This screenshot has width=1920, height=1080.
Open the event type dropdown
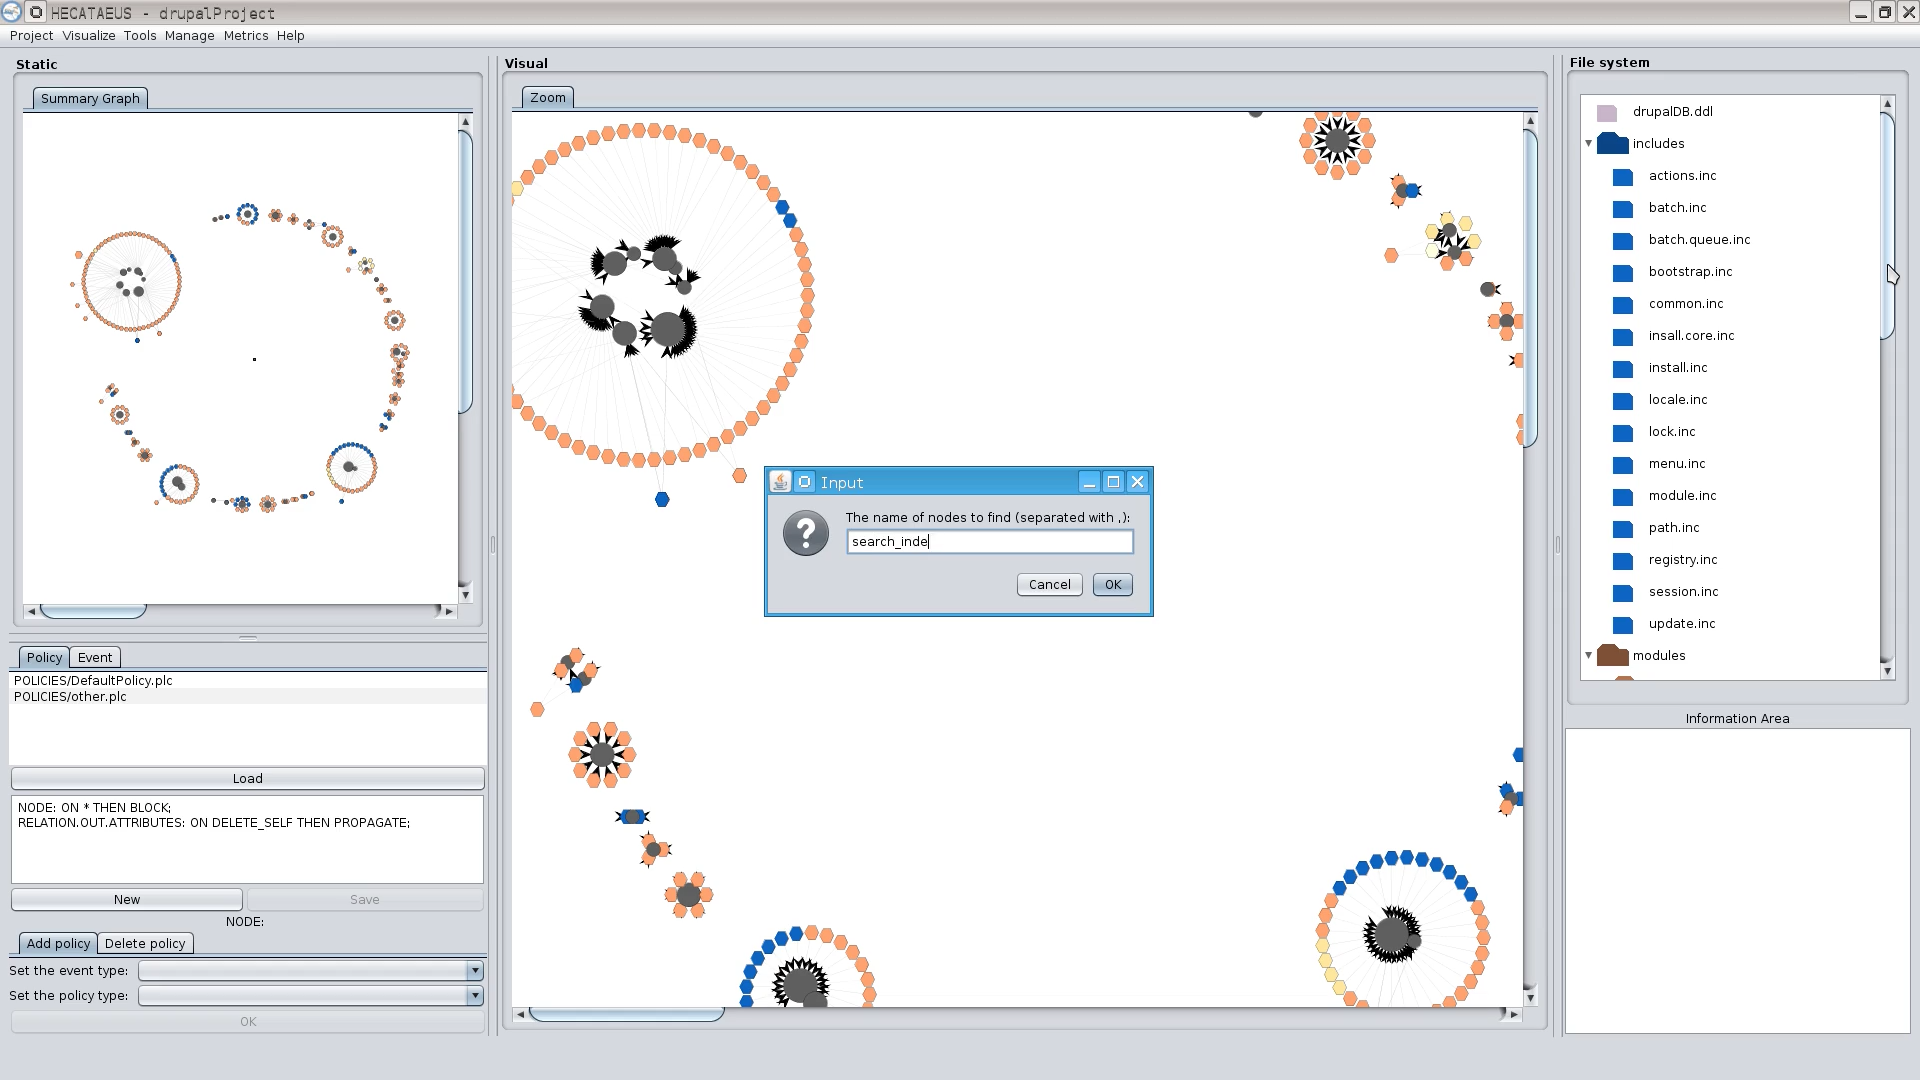click(474, 970)
